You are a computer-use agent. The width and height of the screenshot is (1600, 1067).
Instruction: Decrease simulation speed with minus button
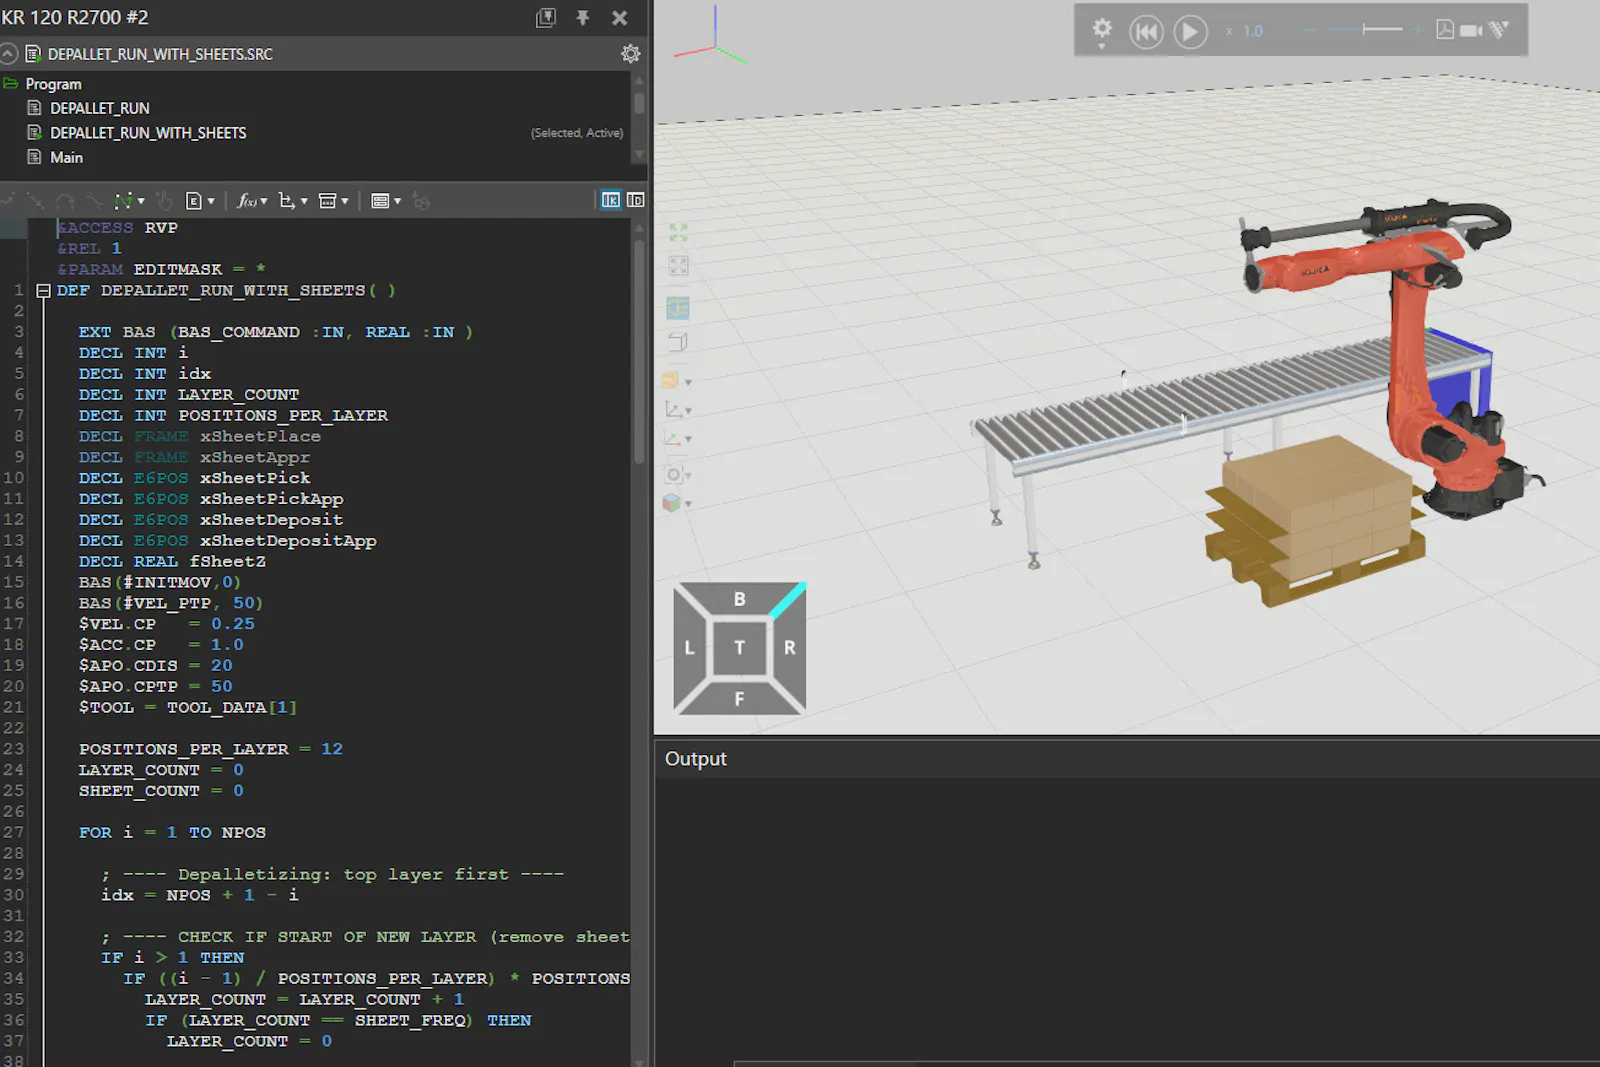(1310, 30)
